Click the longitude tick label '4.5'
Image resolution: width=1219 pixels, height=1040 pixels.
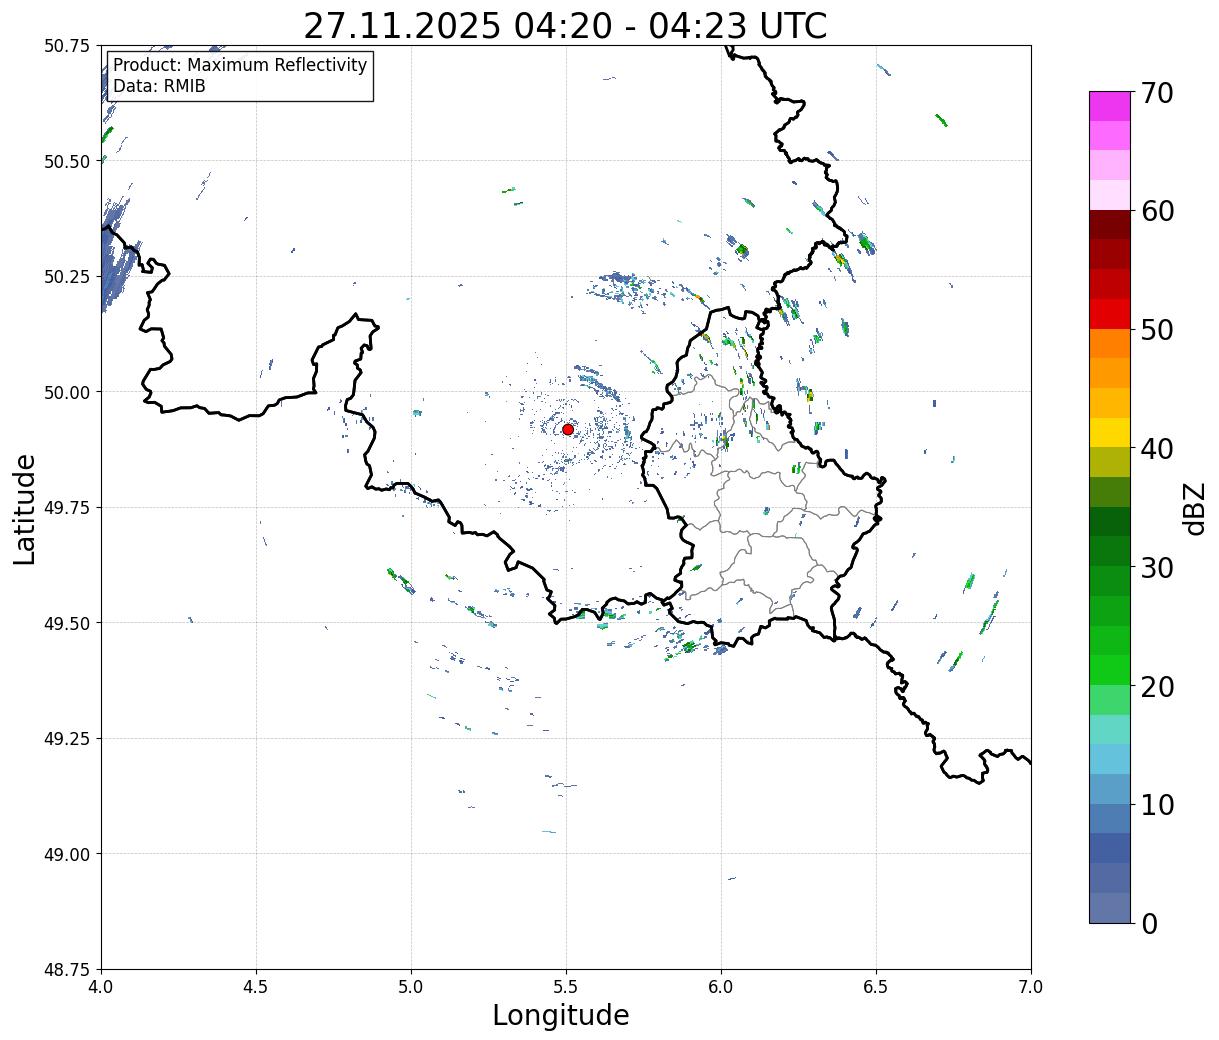[x=256, y=986]
